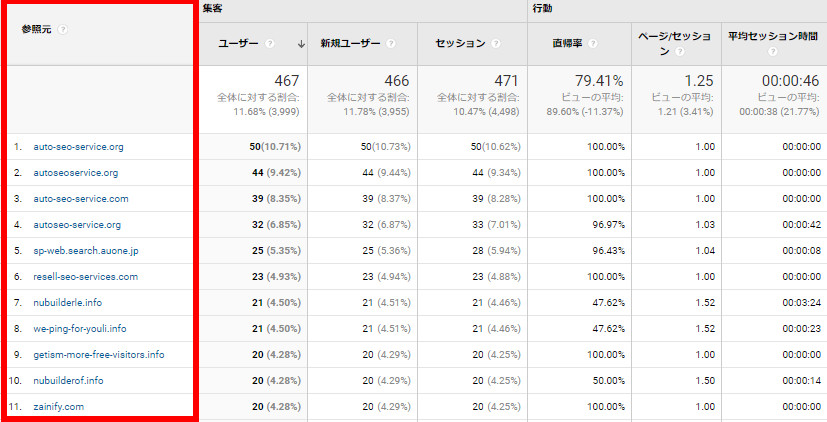
Task: Click the 直帰率 help question mark icon
Action: click(593, 44)
